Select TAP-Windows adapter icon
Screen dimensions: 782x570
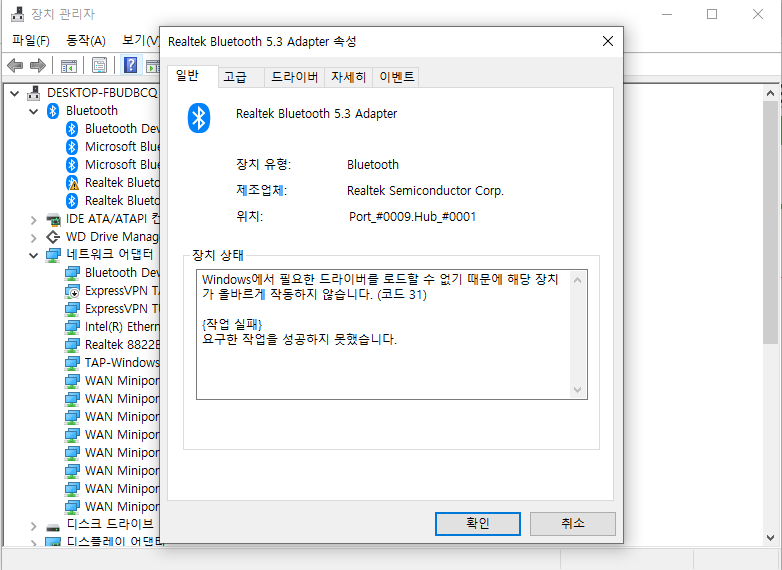click(x=72, y=363)
